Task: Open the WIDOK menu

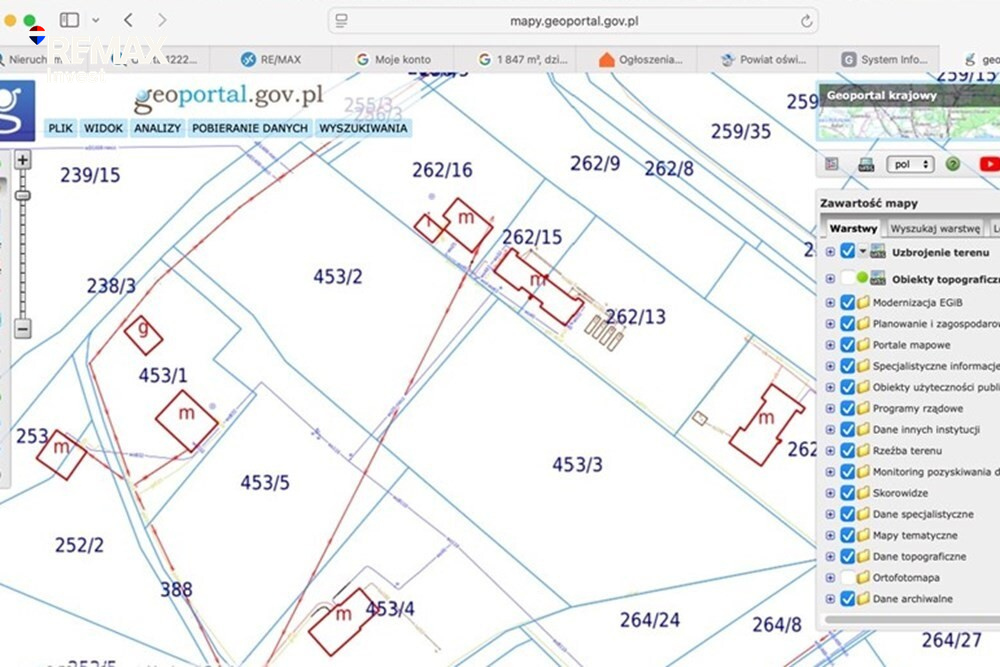Action: coord(103,128)
